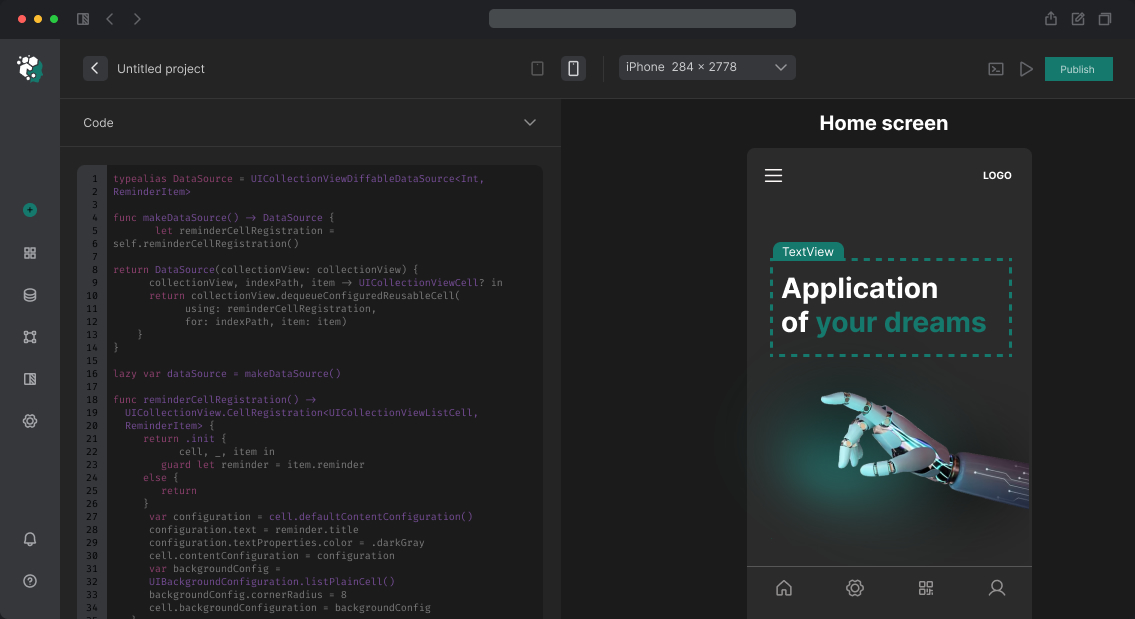Open the hamburger menu in Home screen preview
The height and width of the screenshot is (619, 1135).
click(x=773, y=176)
